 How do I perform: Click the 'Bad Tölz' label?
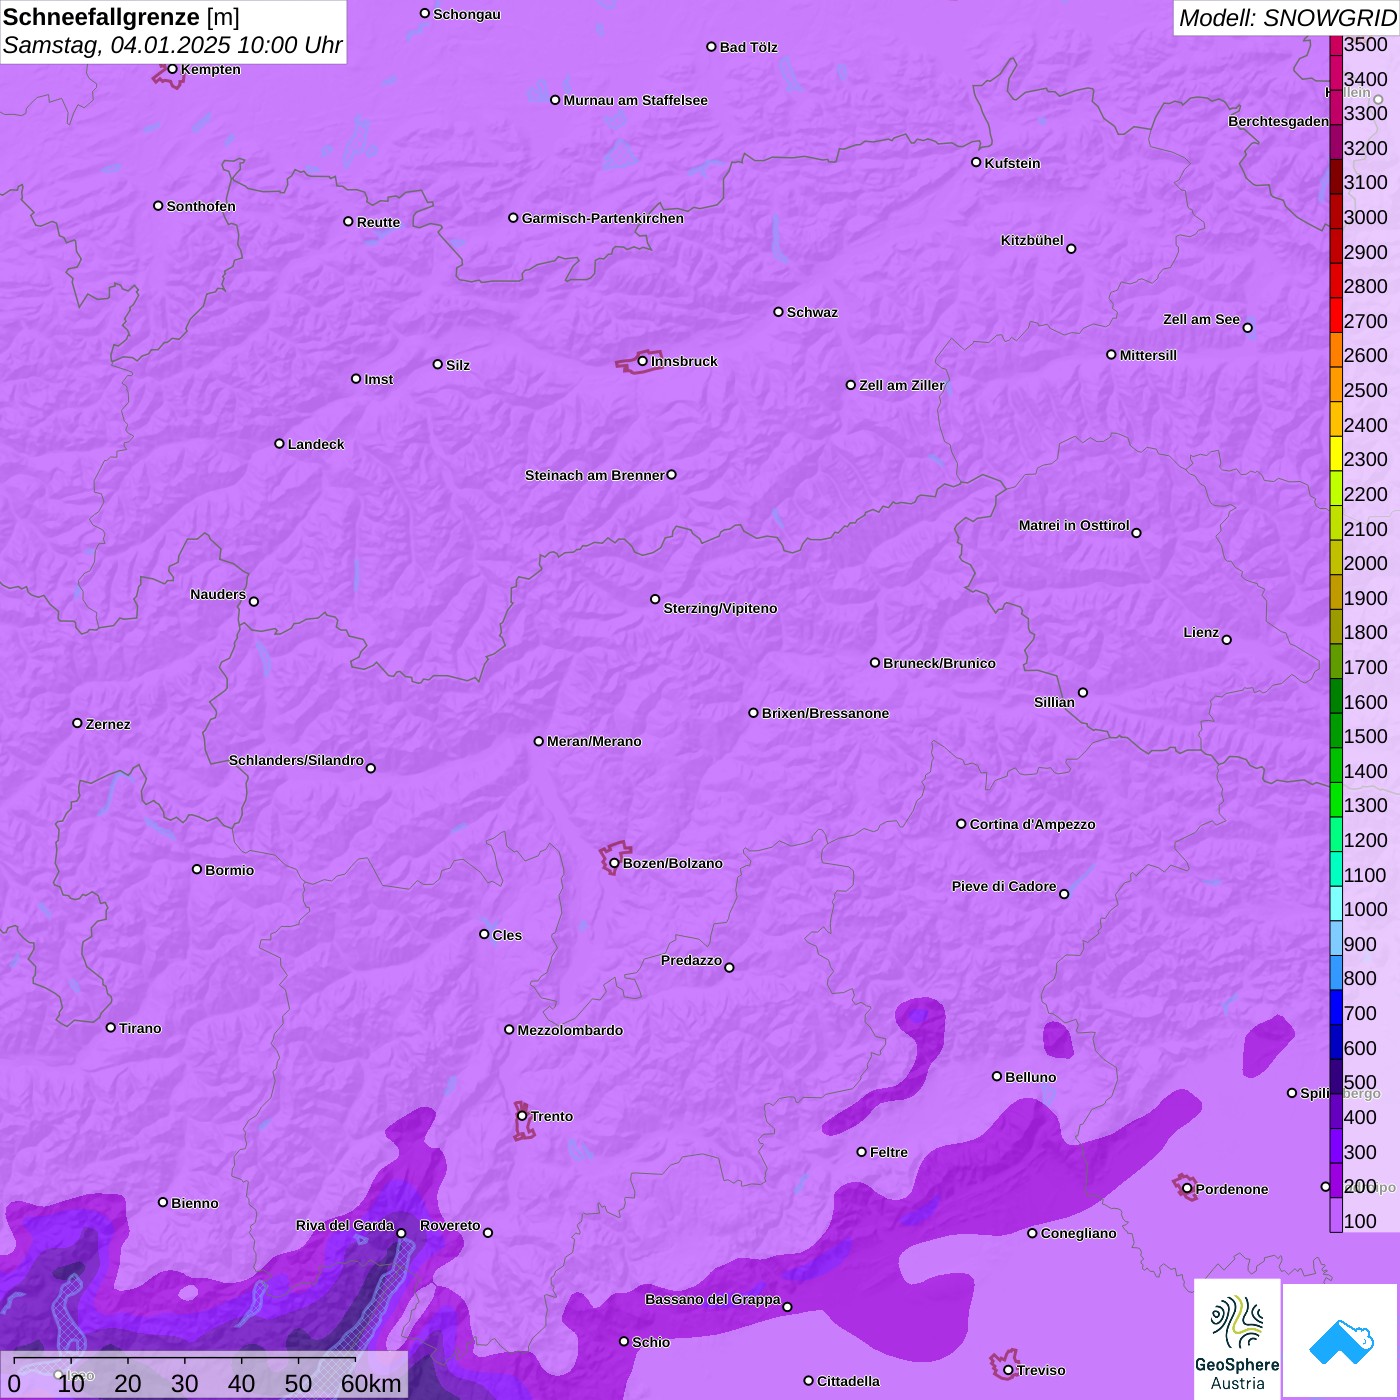(x=749, y=47)
